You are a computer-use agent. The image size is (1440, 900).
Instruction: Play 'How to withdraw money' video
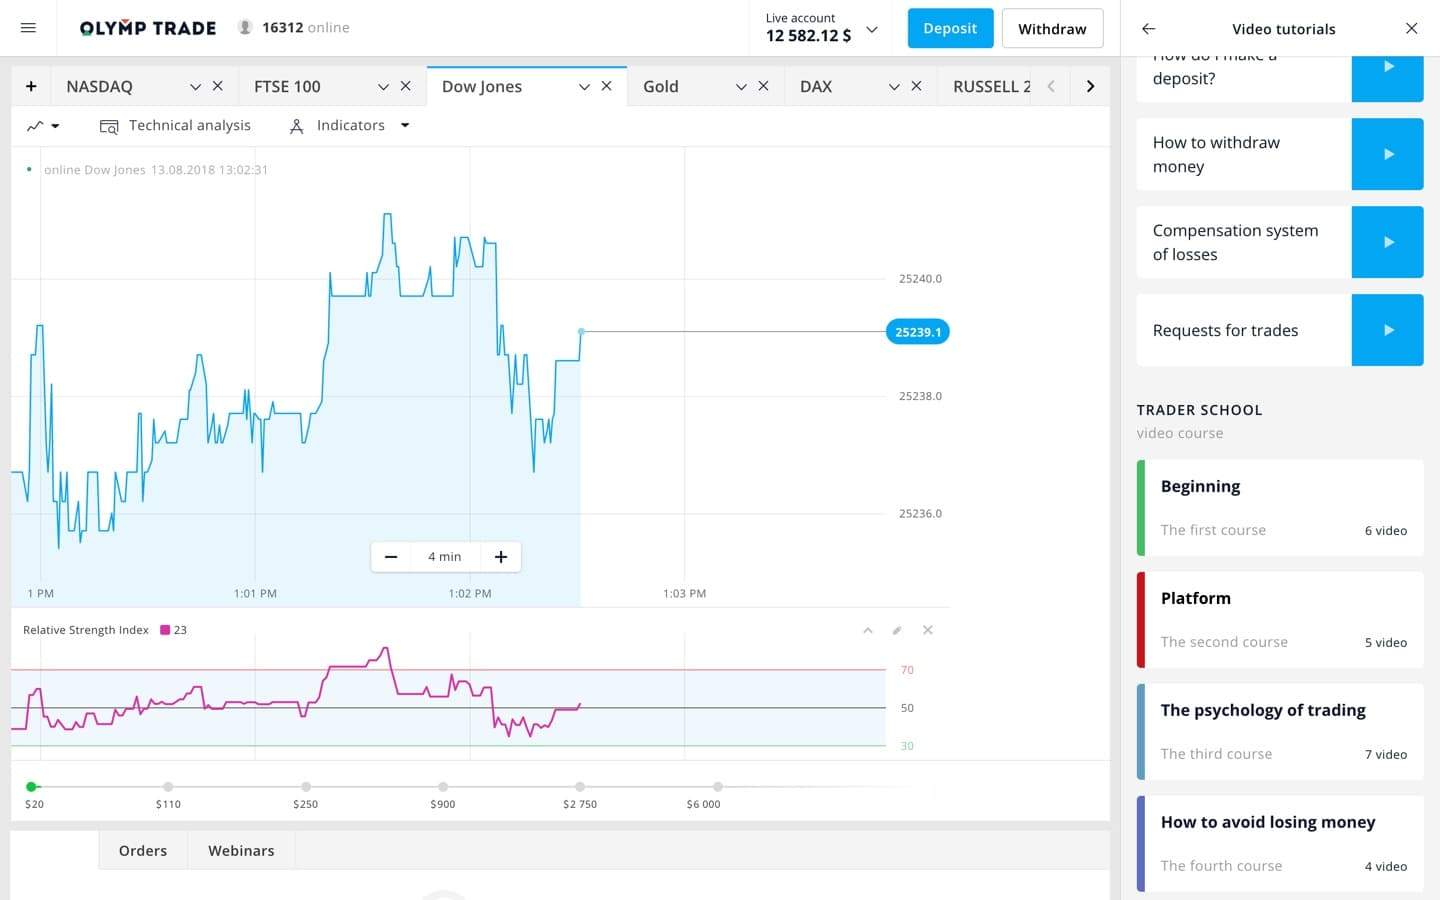(x=1388, y=154)
